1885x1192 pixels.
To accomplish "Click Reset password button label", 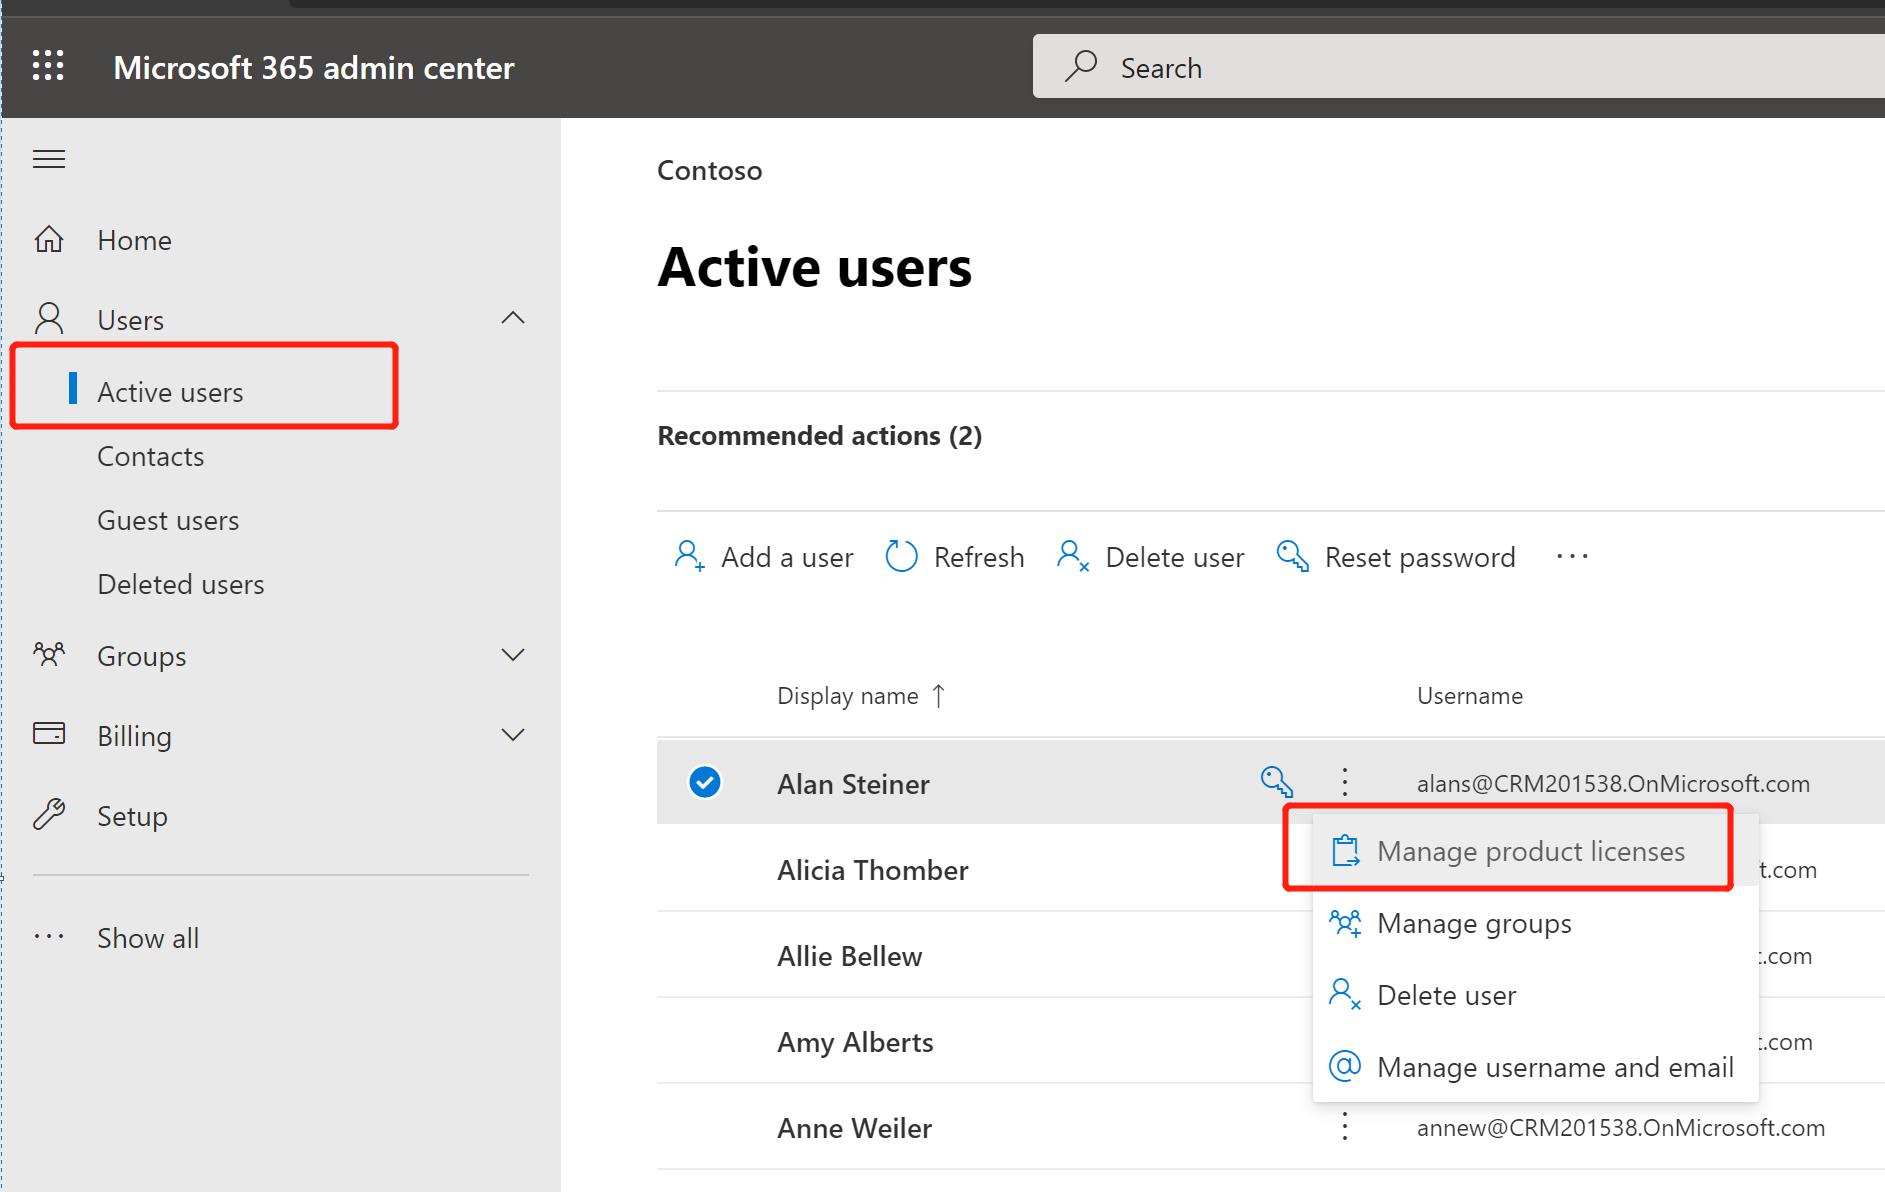I will click(x=1420, y=557).
